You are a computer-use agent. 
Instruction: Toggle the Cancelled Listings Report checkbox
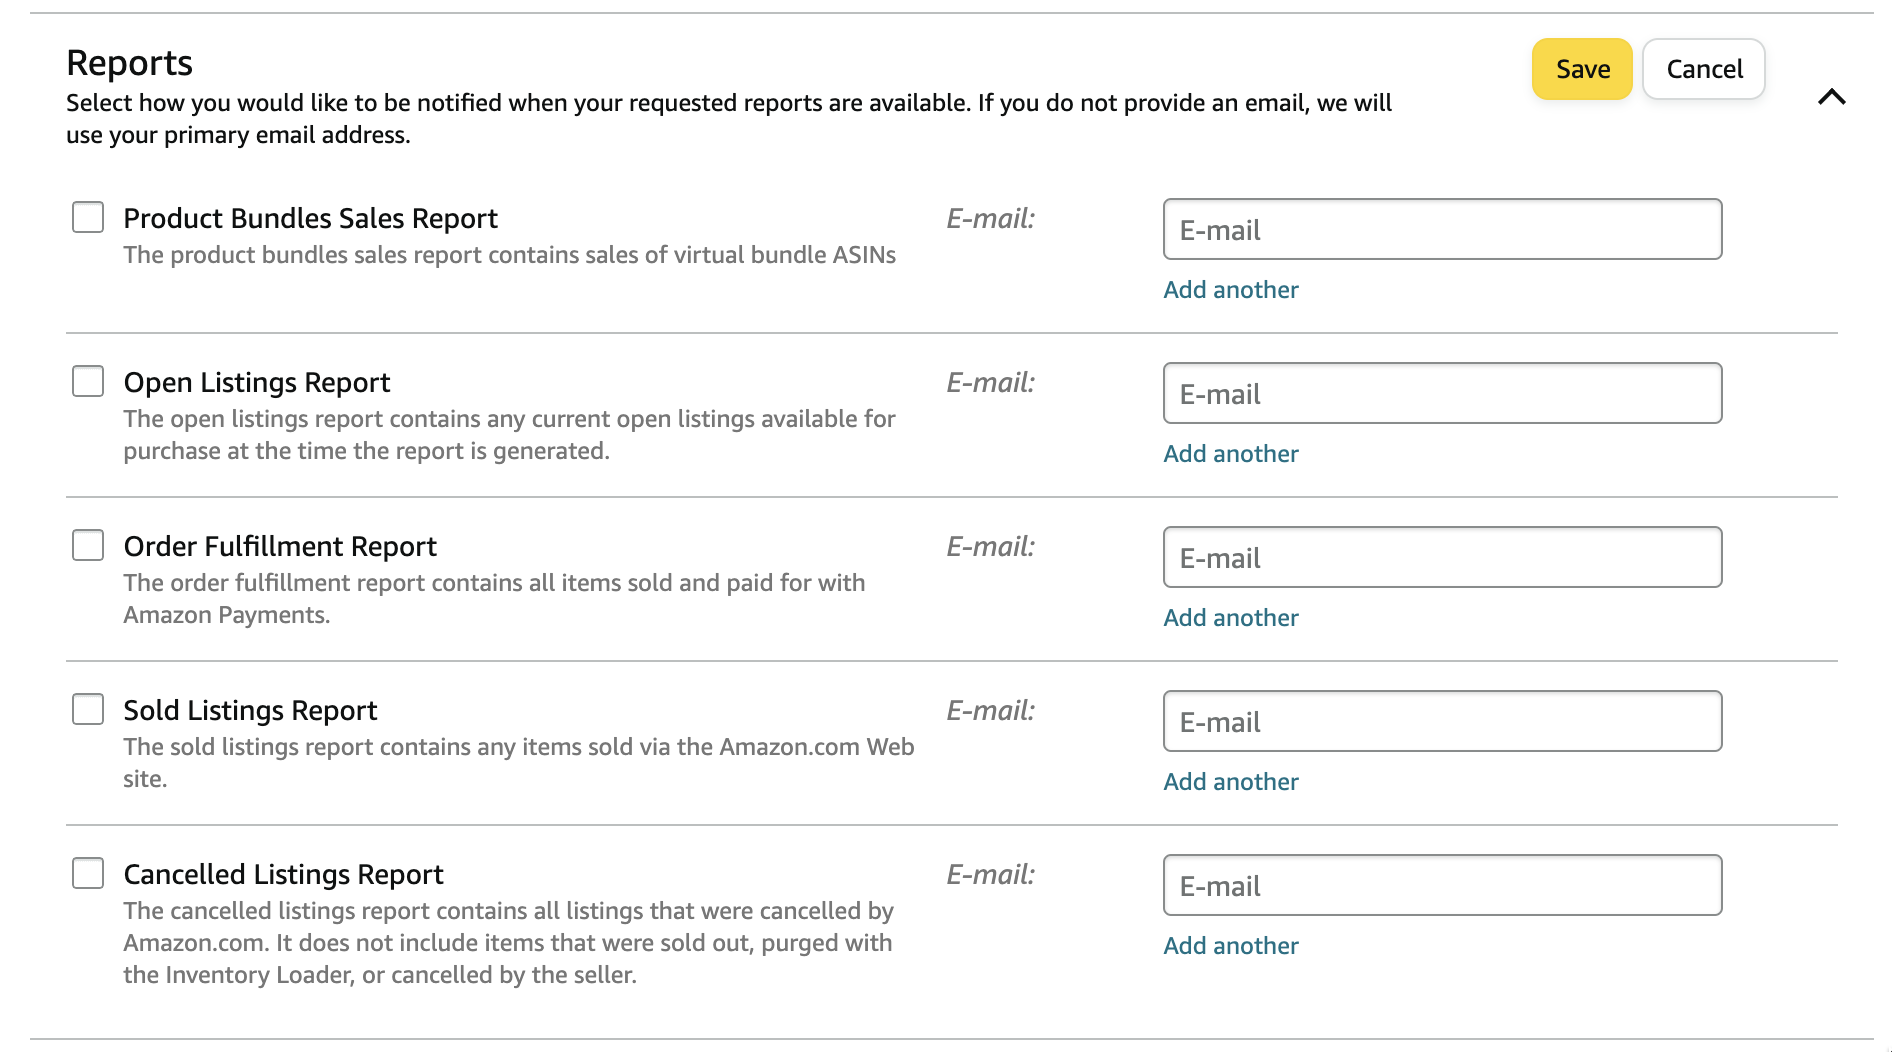click(88, 873)
